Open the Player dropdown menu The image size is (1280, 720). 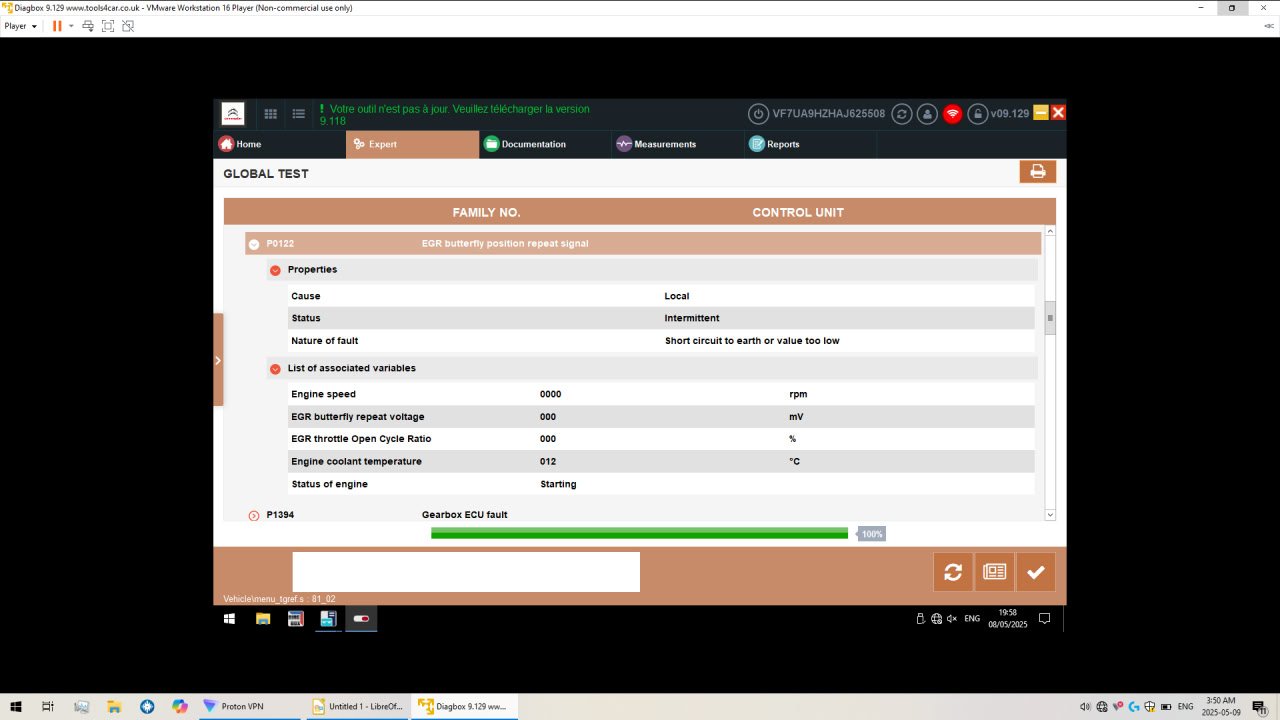click(21, 26)
